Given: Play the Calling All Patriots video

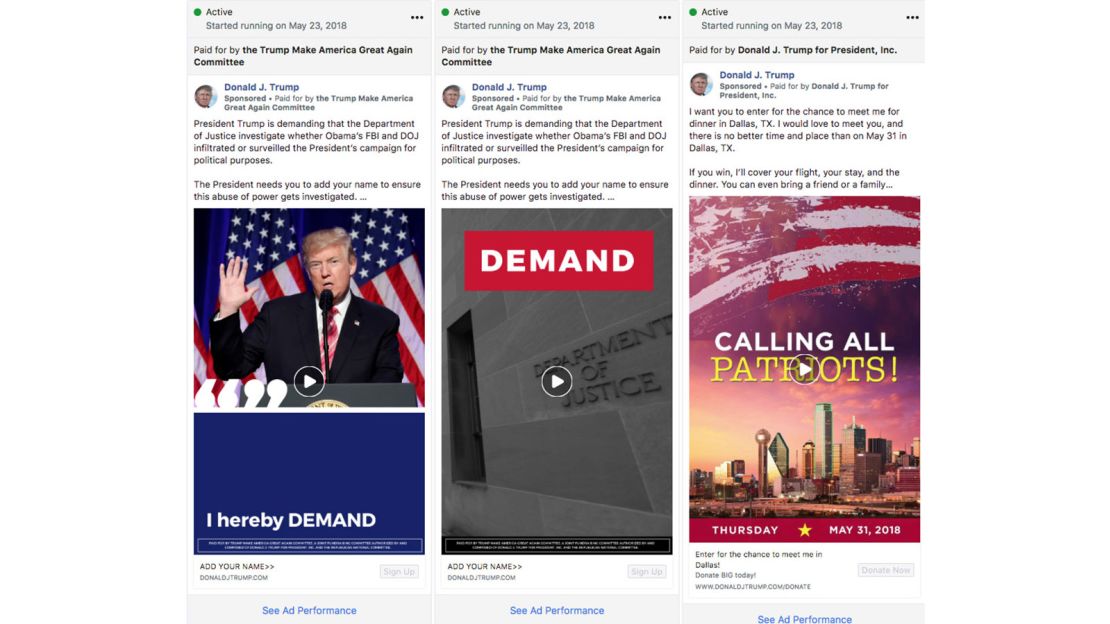Looking at the screenshot, I should tap(805, 369).
